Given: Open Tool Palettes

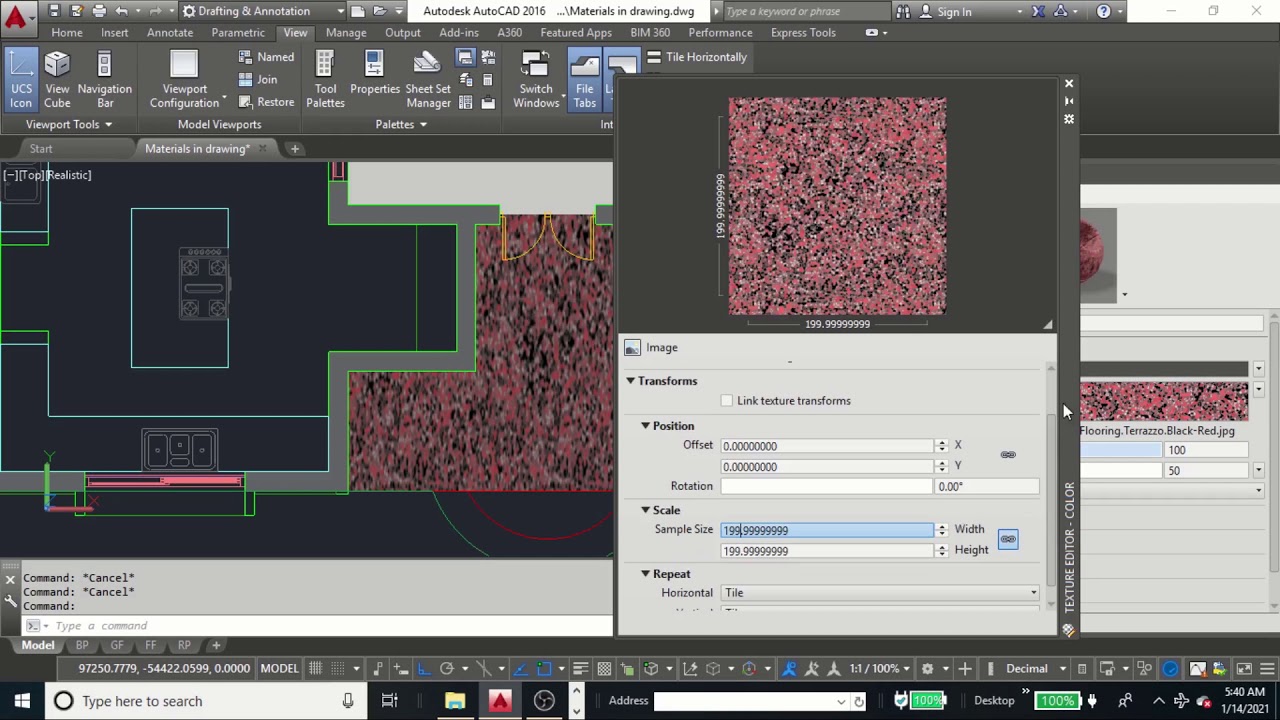Looking at the screenshot, I should click(325, 79).
